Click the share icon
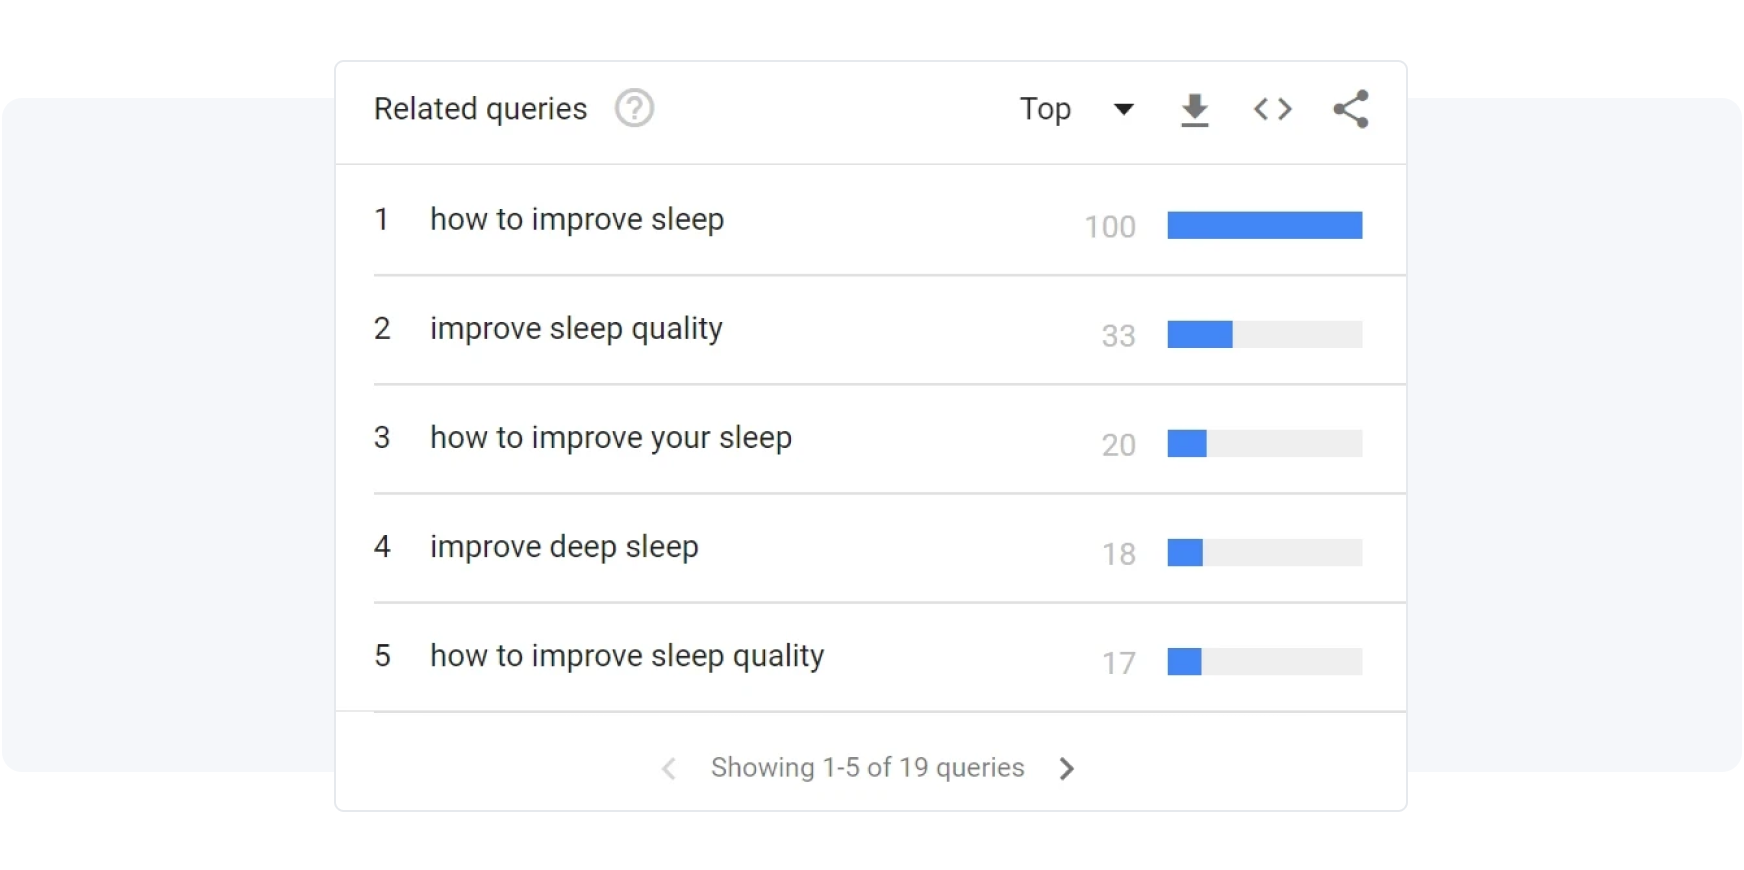 (1350, 109)
